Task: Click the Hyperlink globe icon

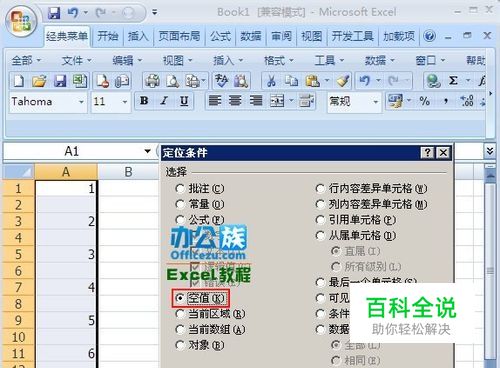Action: click(x=433, y=81)
